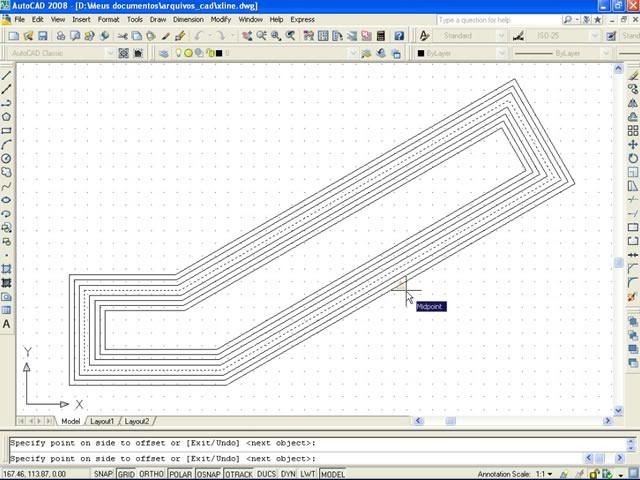Click the Save drawing icon
Image resolution: width=640 pixels, height=480 pixels.
pyautogui.click(x=42, y=36)
